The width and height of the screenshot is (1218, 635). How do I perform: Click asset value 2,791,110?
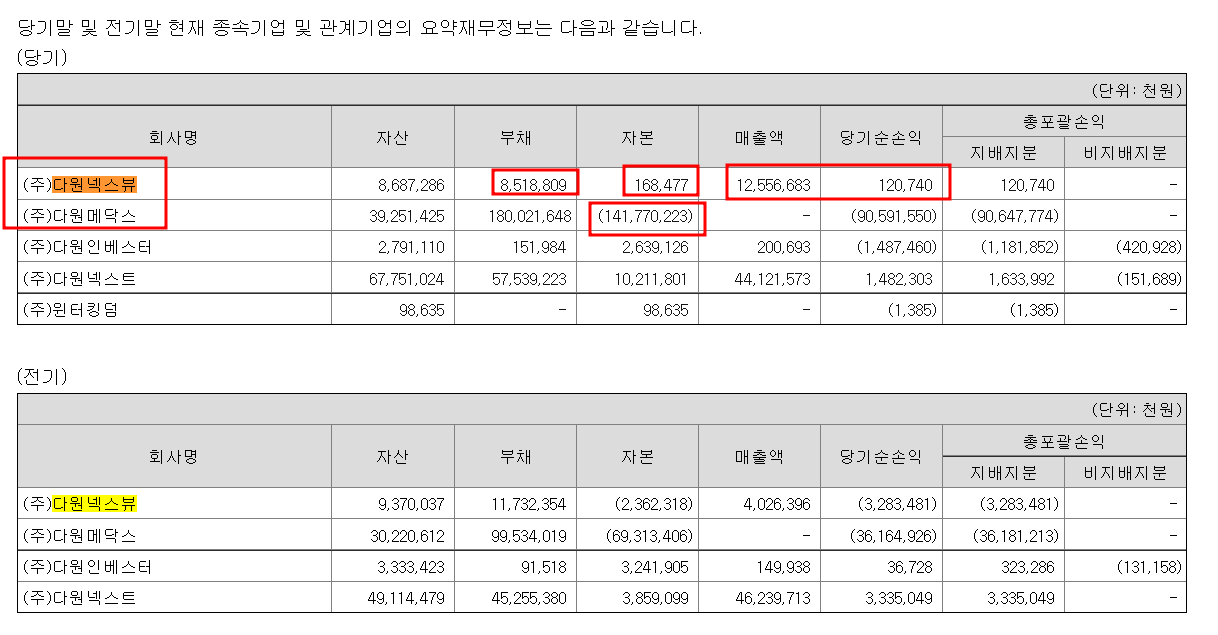(x=411, y=247)
